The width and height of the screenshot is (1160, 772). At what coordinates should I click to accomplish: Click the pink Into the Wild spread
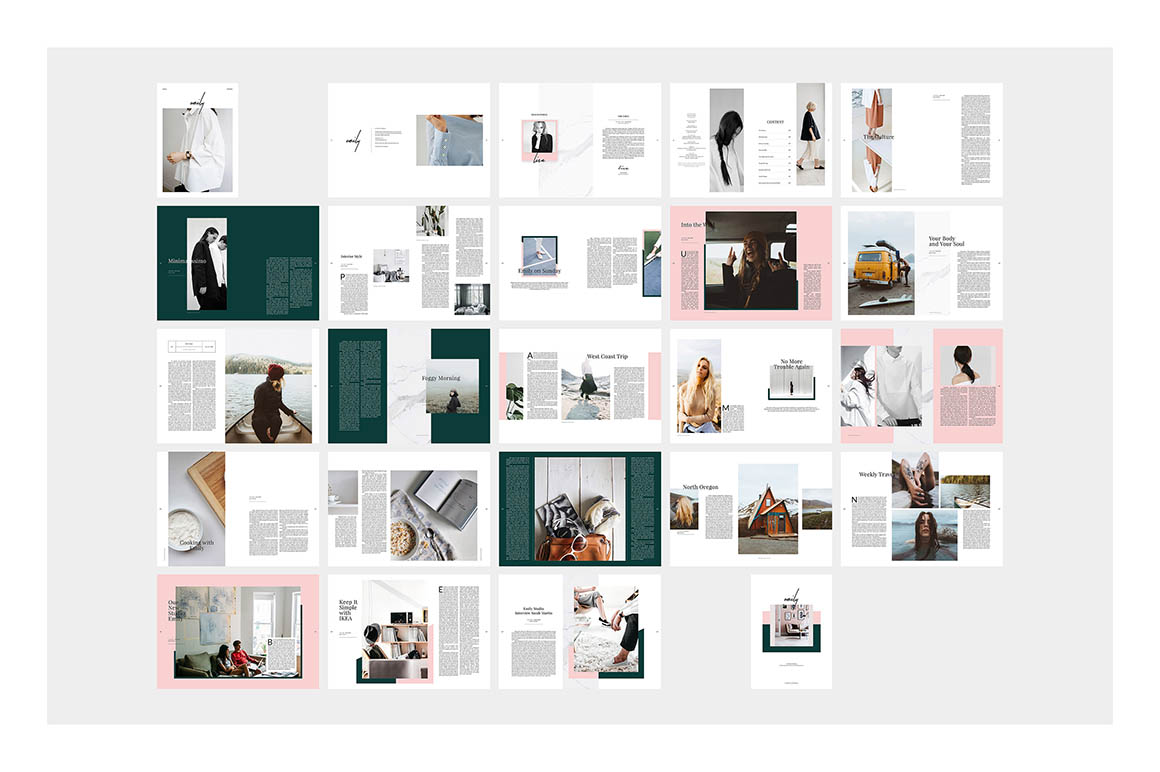750,263
